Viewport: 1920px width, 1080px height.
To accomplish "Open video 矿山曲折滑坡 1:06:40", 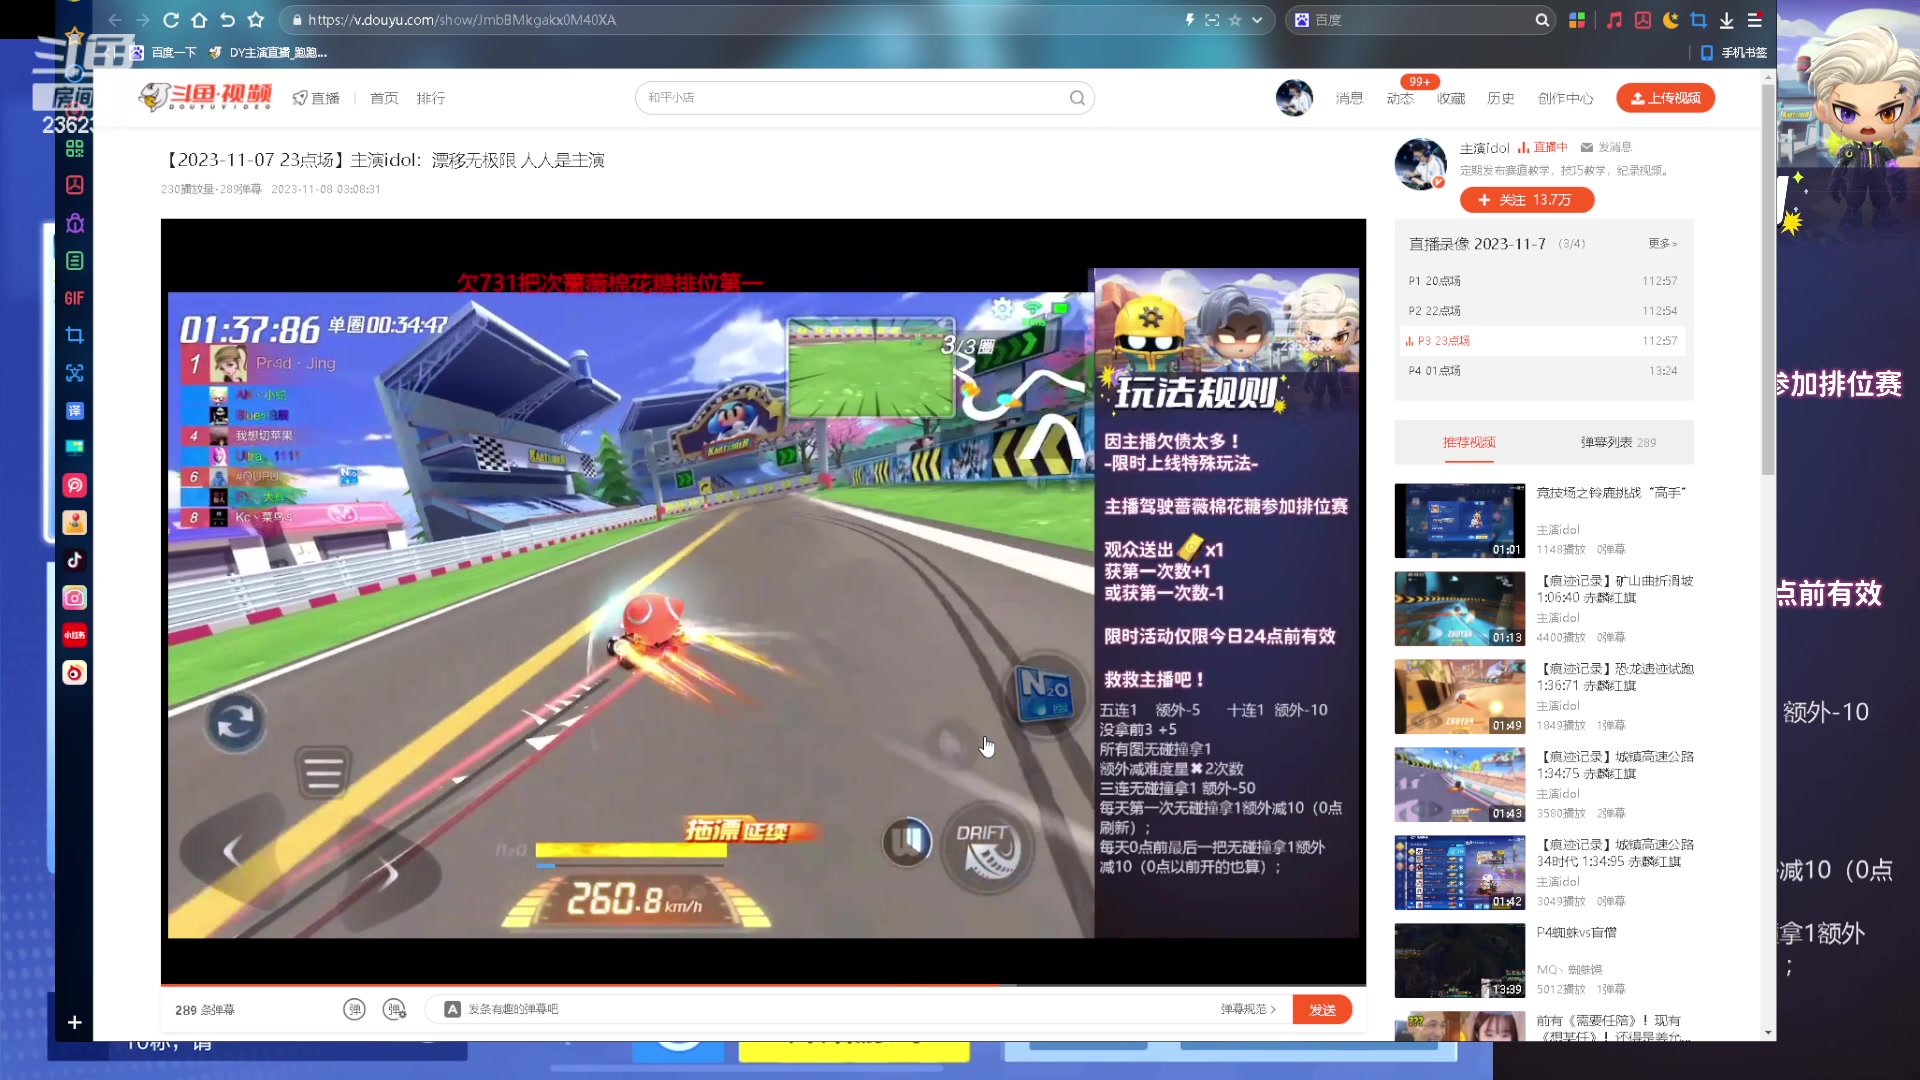I will pyautogui.click(x=1460, y=609).
